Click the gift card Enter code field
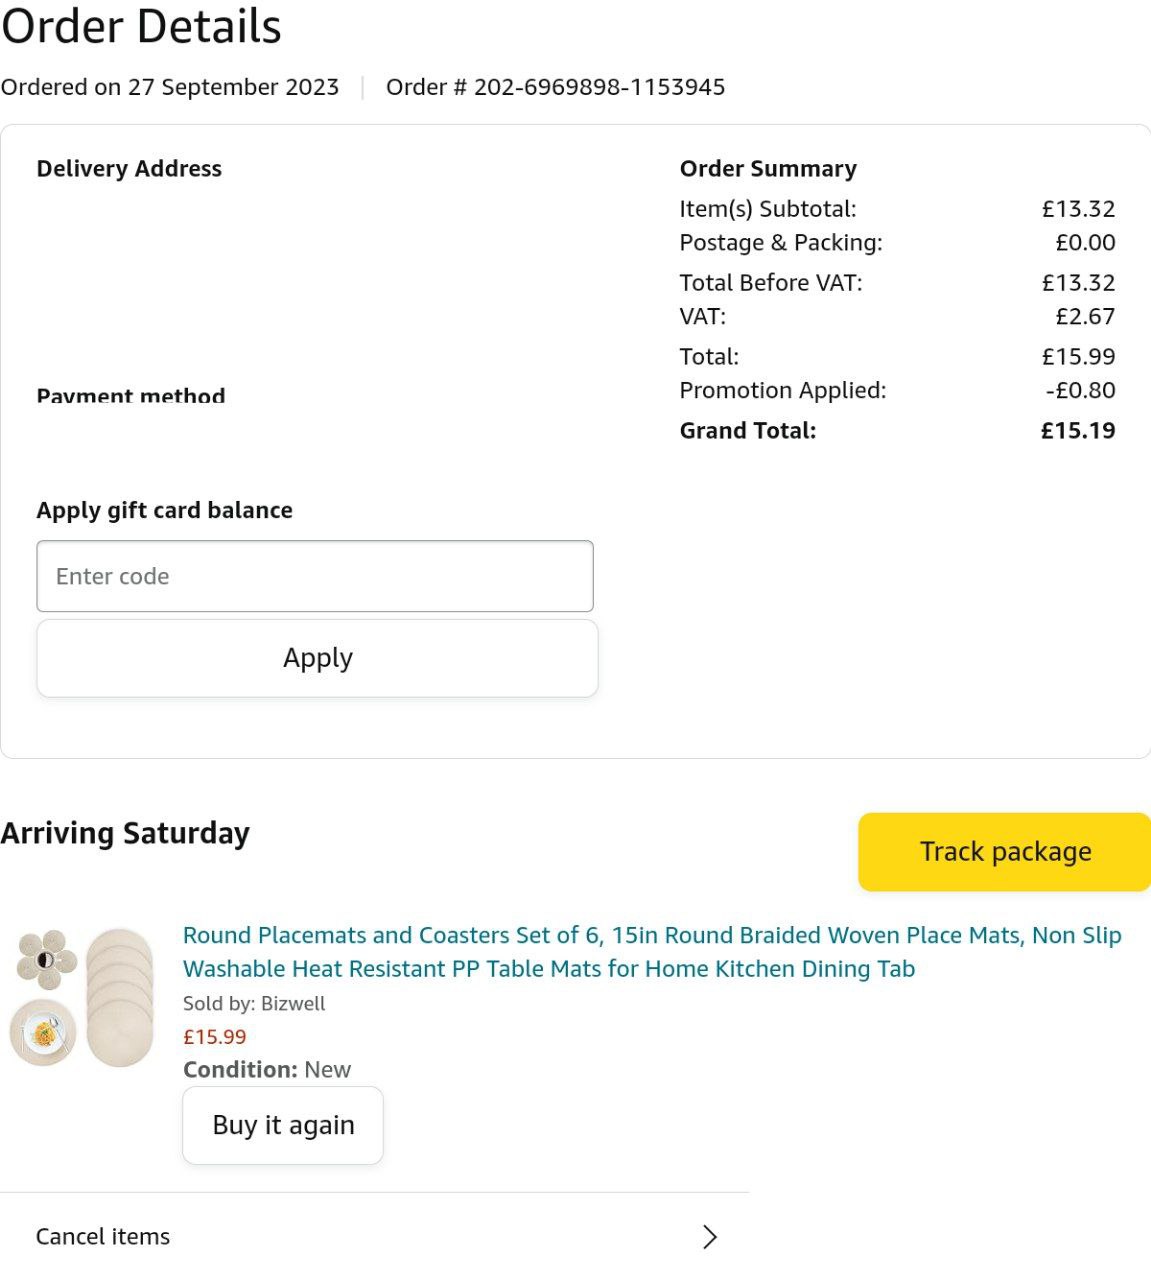Screen dimensions: 1151x1280 click(x=315, y=576)
